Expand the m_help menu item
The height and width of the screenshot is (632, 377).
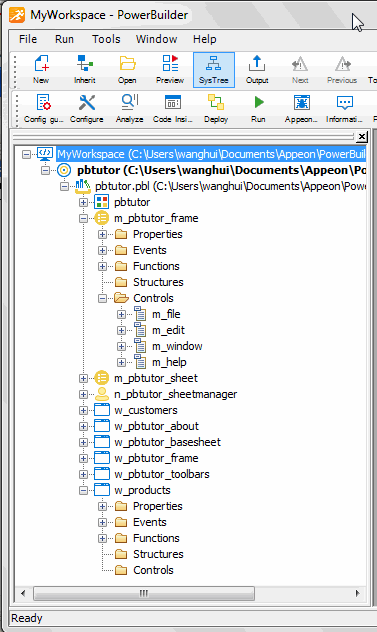click(121, 362)
